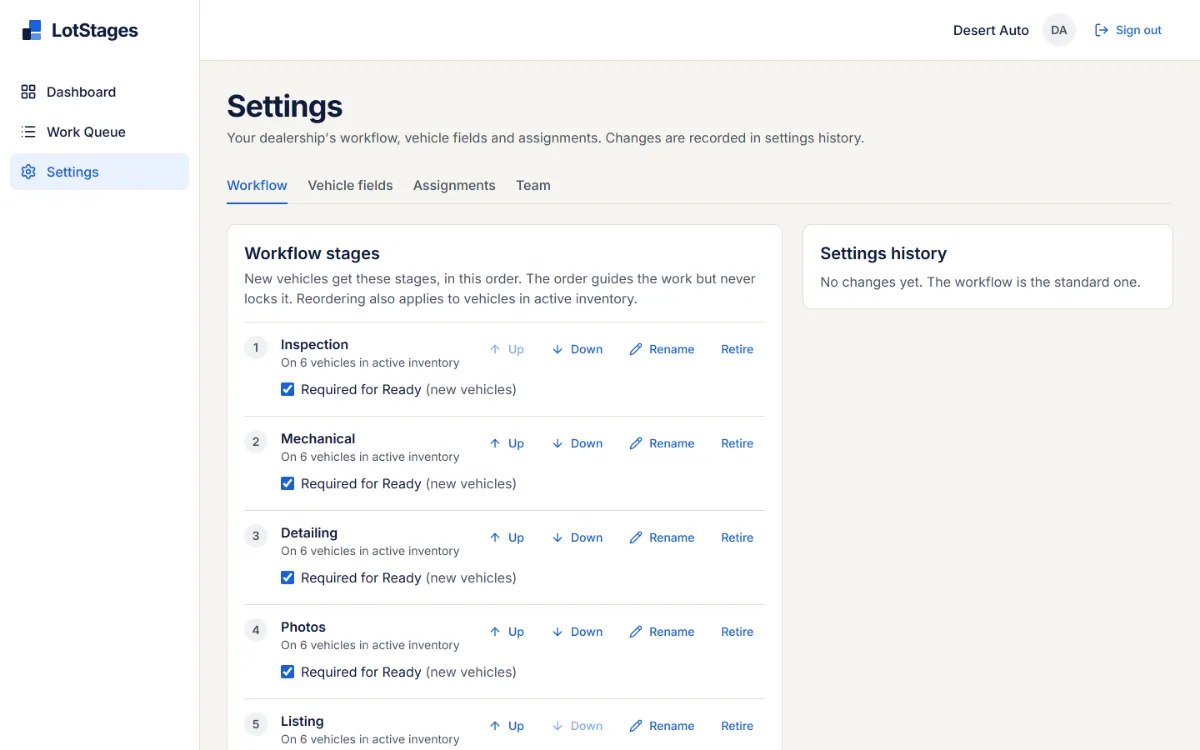Rename the Listing stage
The height and width of the screenshot is (750, 1200).
tap(662, 725)
